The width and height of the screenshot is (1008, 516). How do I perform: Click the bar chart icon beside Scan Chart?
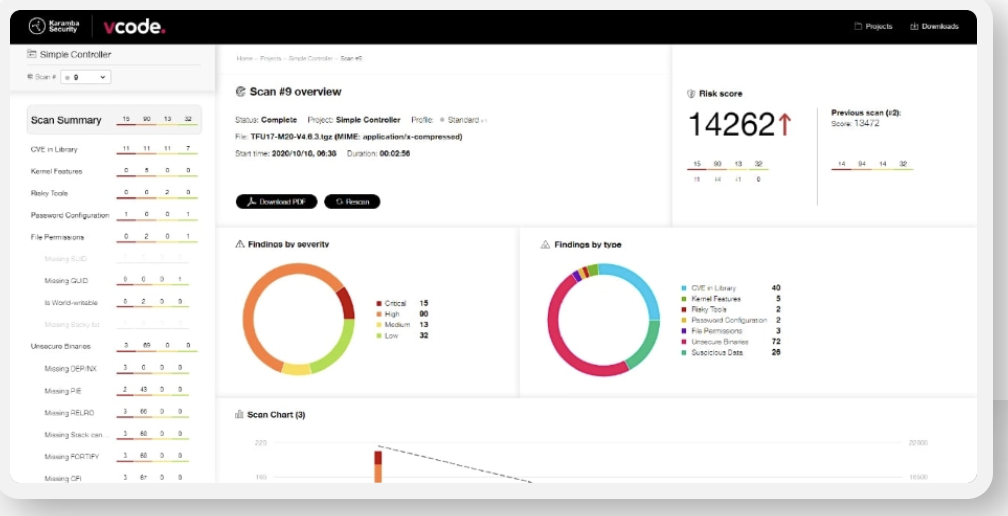tap(239, 414)
